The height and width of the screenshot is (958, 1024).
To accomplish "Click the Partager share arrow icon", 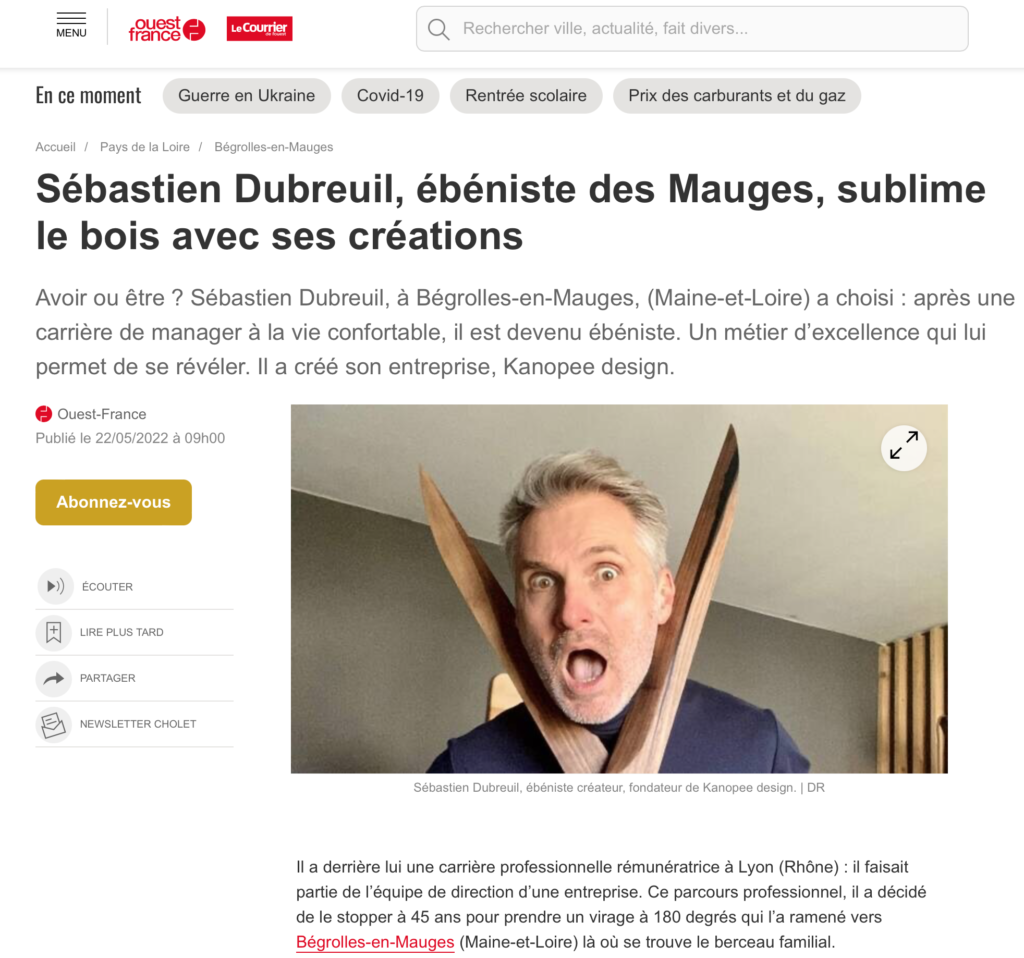I will 54,679.
